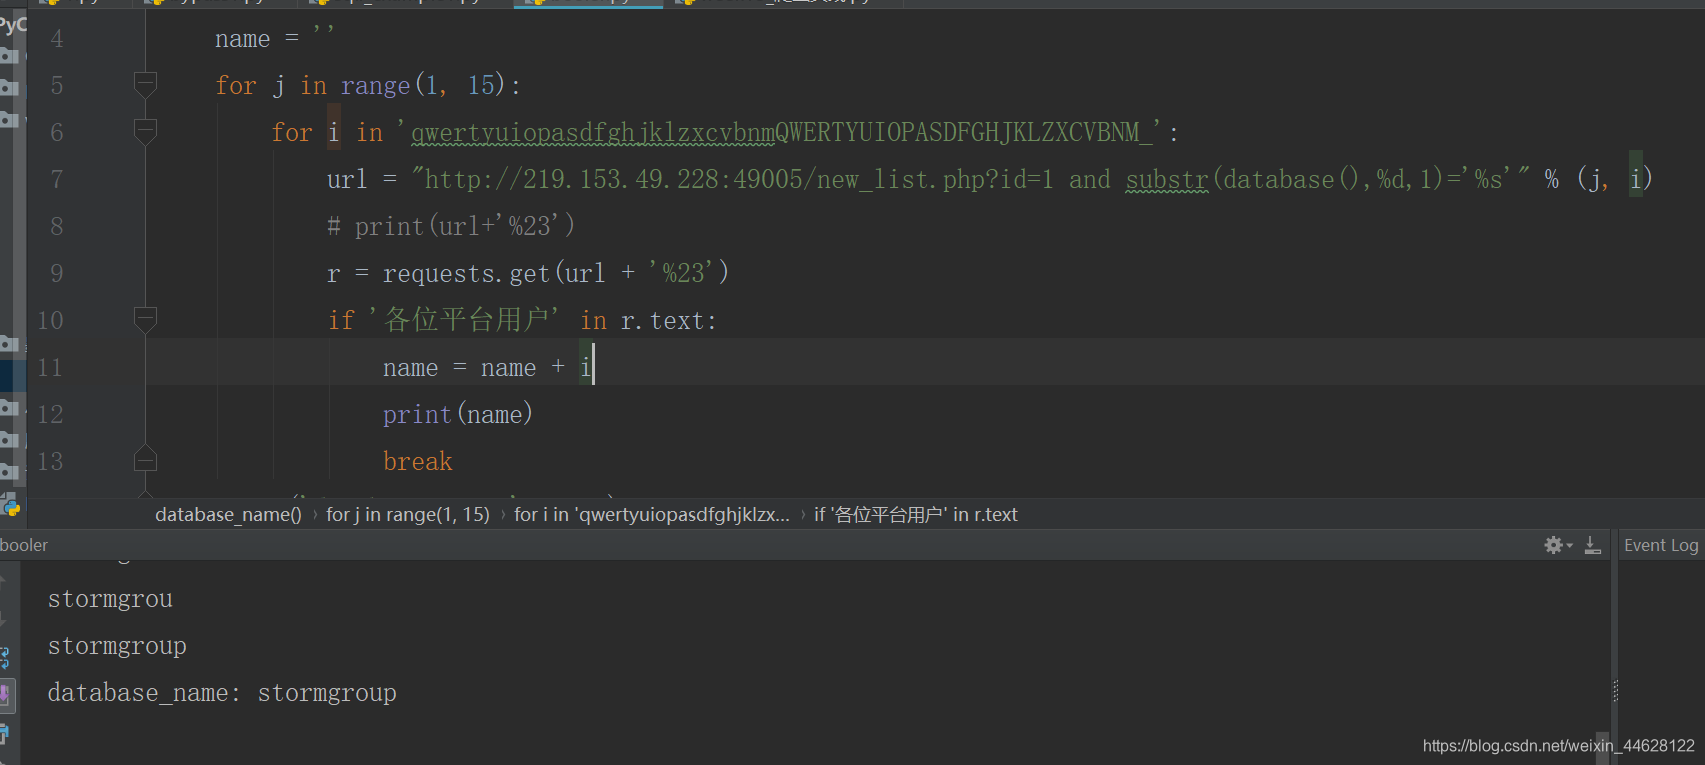
Task: Click the requests.get call on line 9
Action: 555,273
